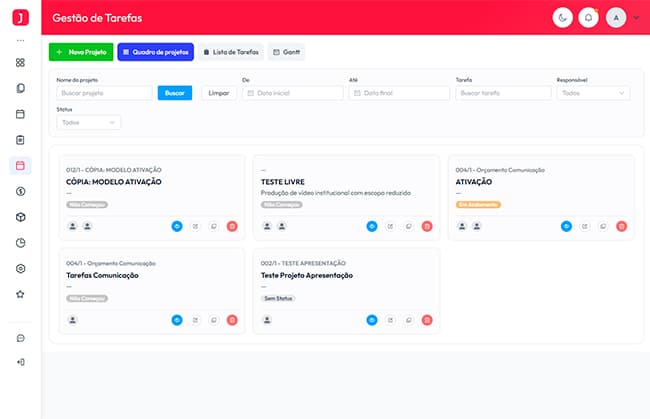Open user menu chevron beside avatar
Screen dimensions: 650x419
(x=636, y=18)
